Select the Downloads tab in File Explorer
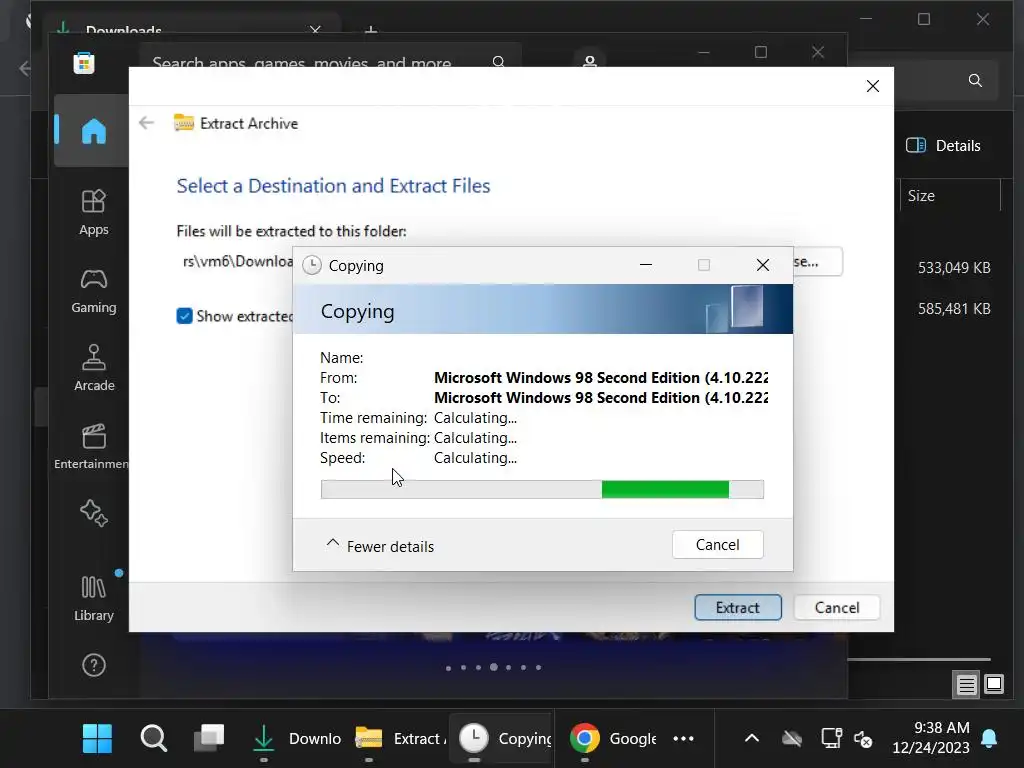This screenshot has height=768, width=1024. click(191, 29)
